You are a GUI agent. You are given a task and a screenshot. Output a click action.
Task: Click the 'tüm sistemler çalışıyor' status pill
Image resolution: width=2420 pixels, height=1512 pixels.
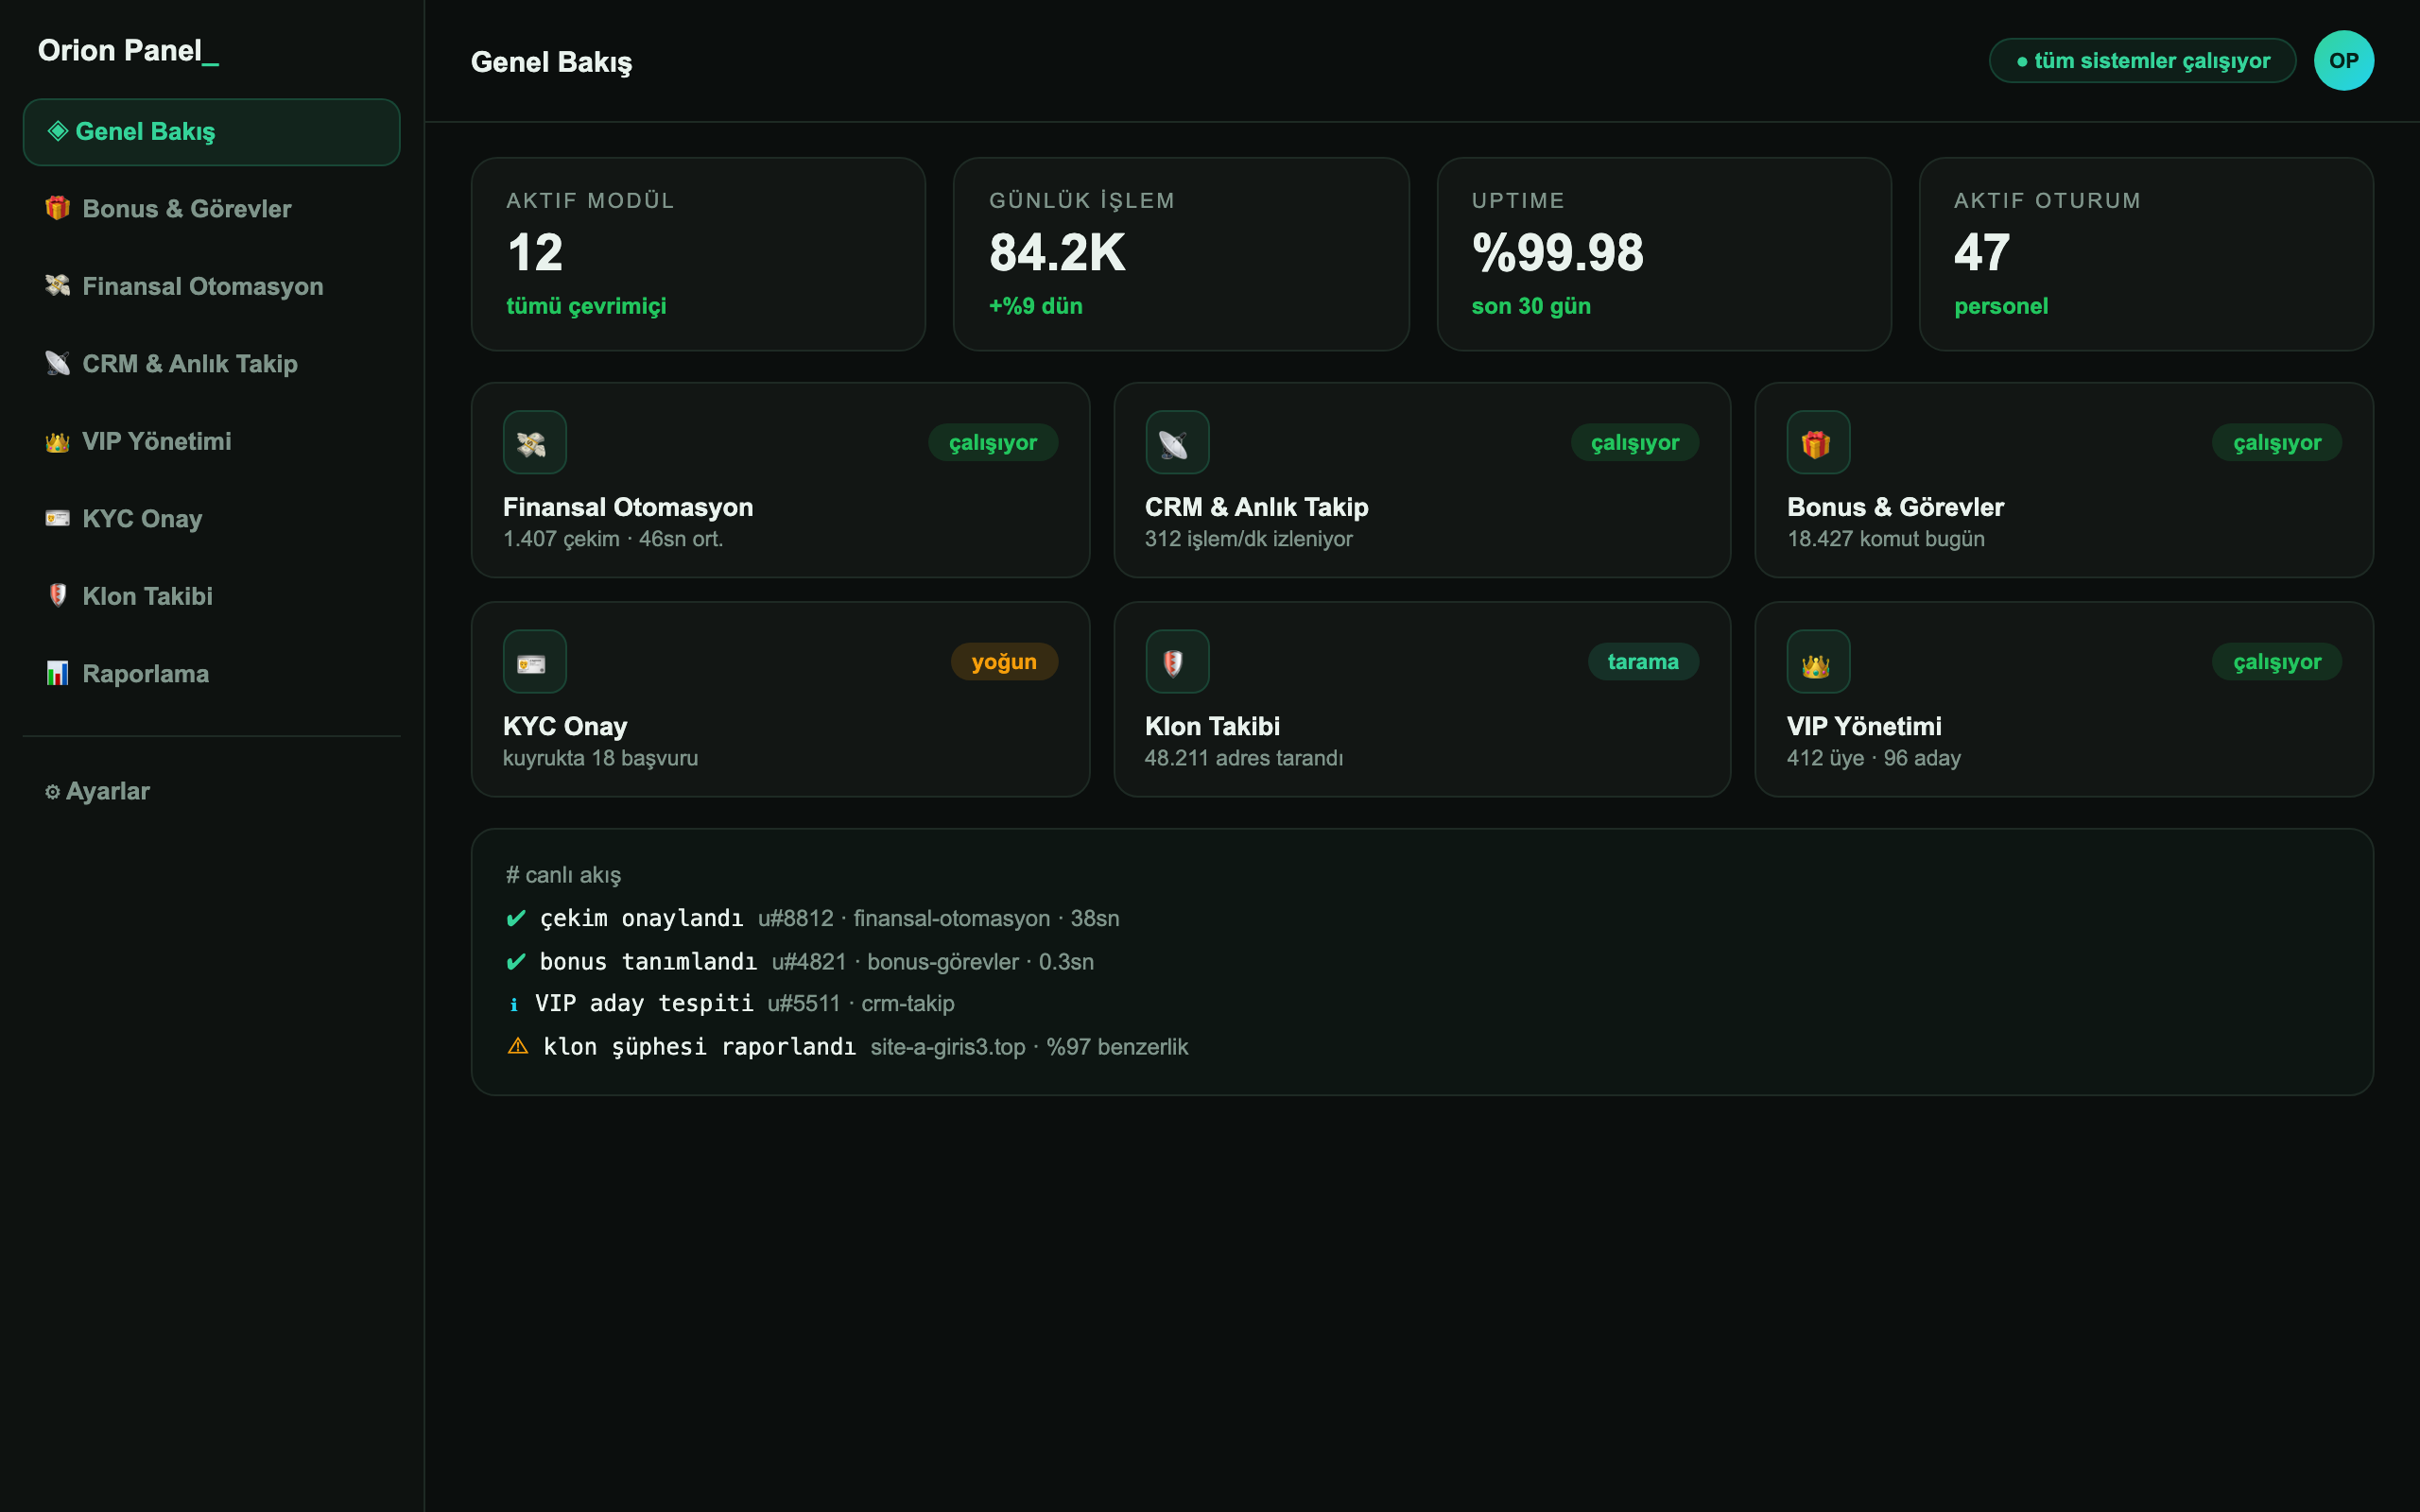(2142, 60)
